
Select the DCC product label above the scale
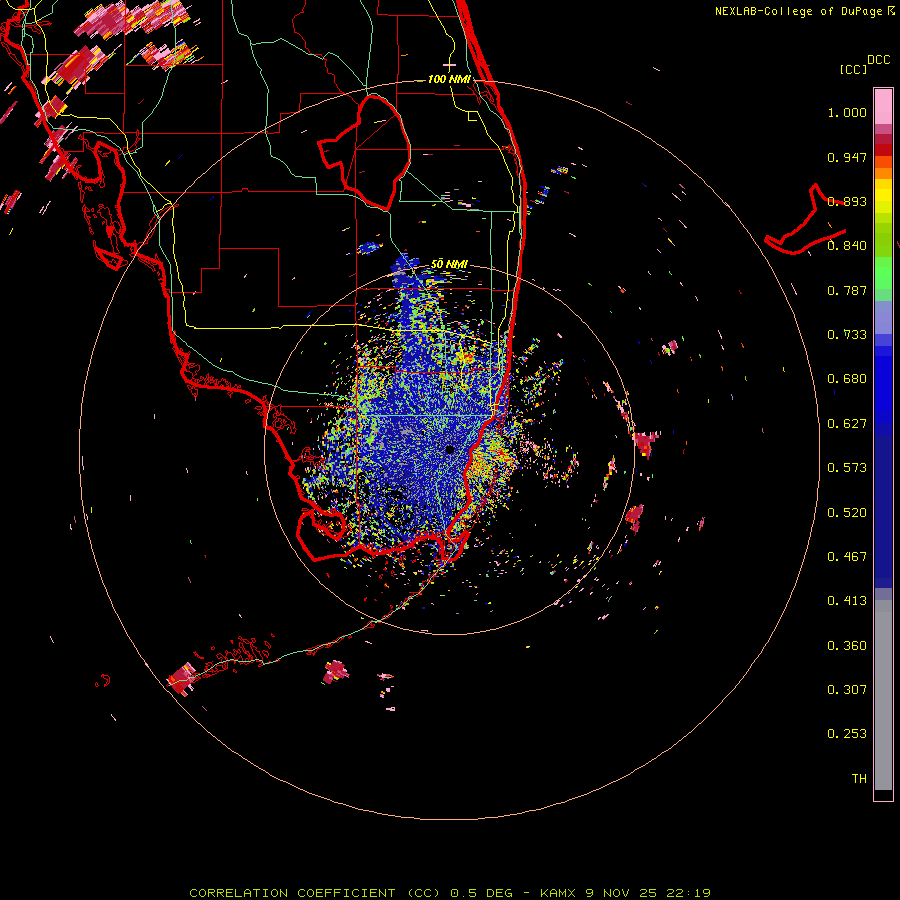(x=878, y=60)
